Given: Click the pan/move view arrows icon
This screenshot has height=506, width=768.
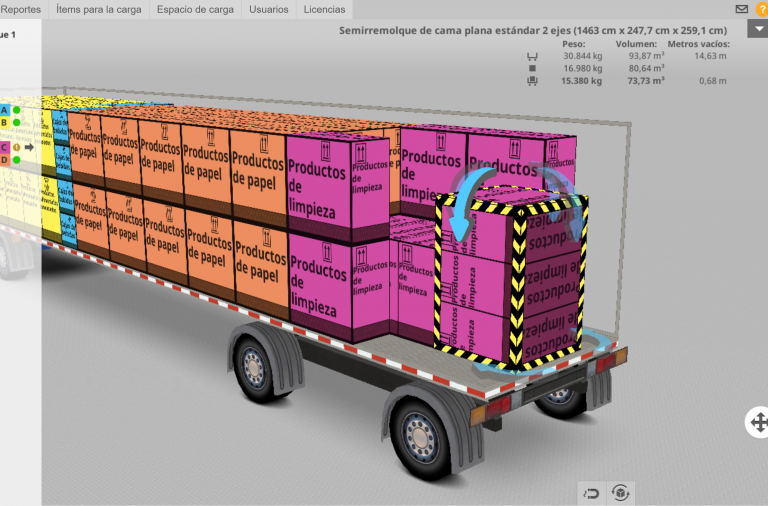Looking at the screenshot, I should click(758, 422).
